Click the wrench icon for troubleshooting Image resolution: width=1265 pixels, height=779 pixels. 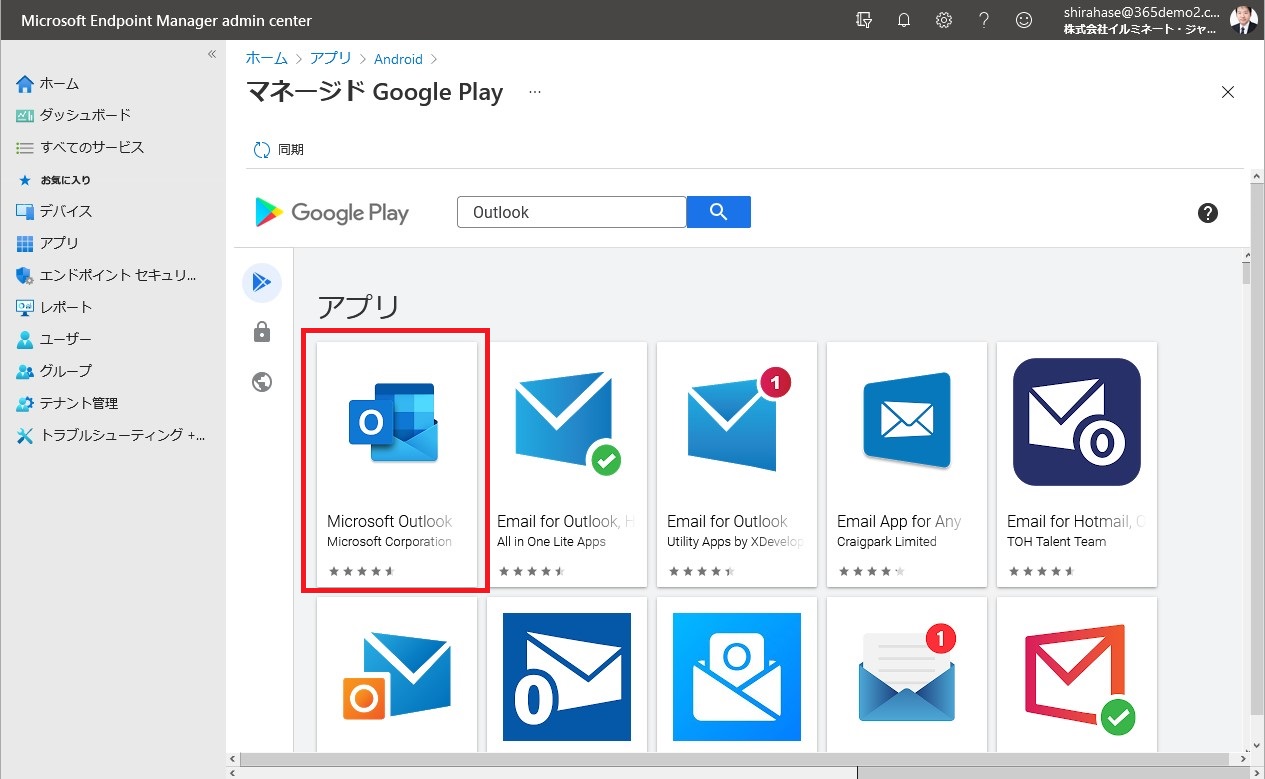tap(25, 435)
